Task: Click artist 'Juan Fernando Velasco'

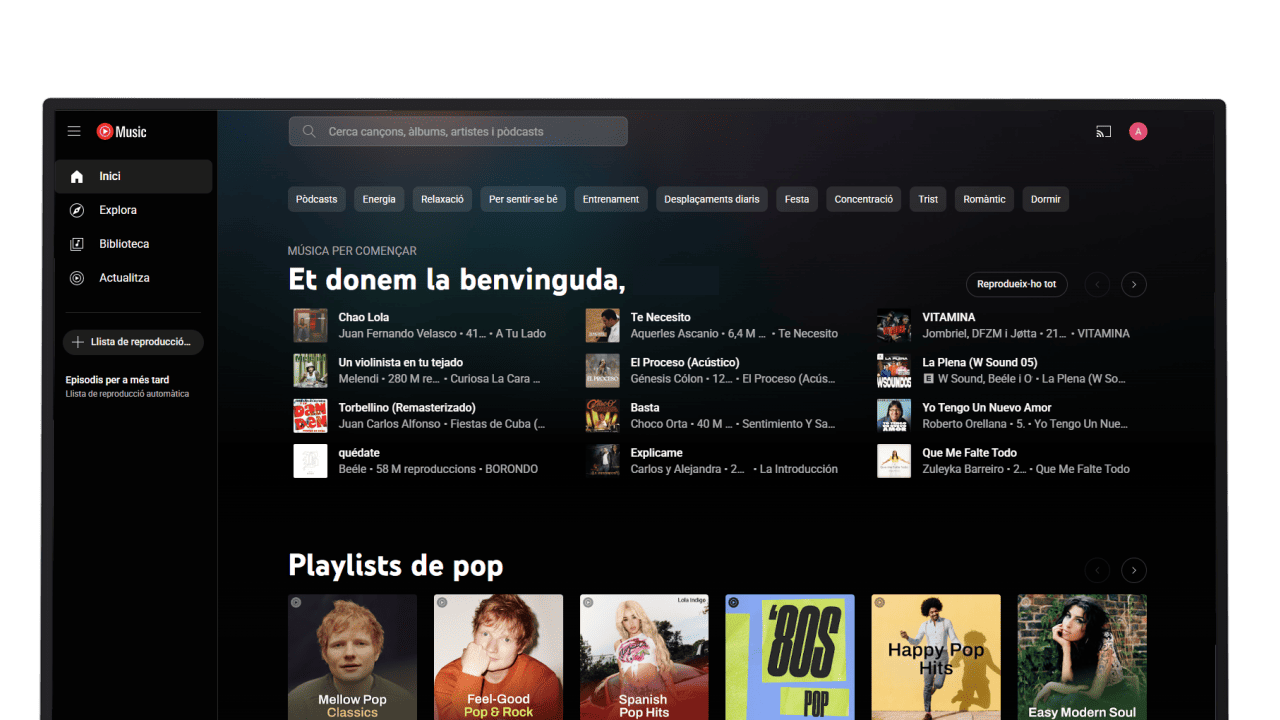Action: (x=397, y=334)
